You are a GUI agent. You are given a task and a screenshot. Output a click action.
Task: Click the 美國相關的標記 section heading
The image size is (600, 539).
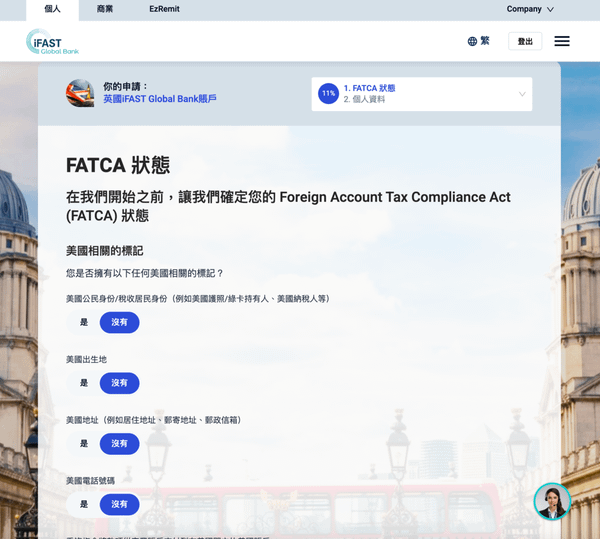tap(104, 251)
